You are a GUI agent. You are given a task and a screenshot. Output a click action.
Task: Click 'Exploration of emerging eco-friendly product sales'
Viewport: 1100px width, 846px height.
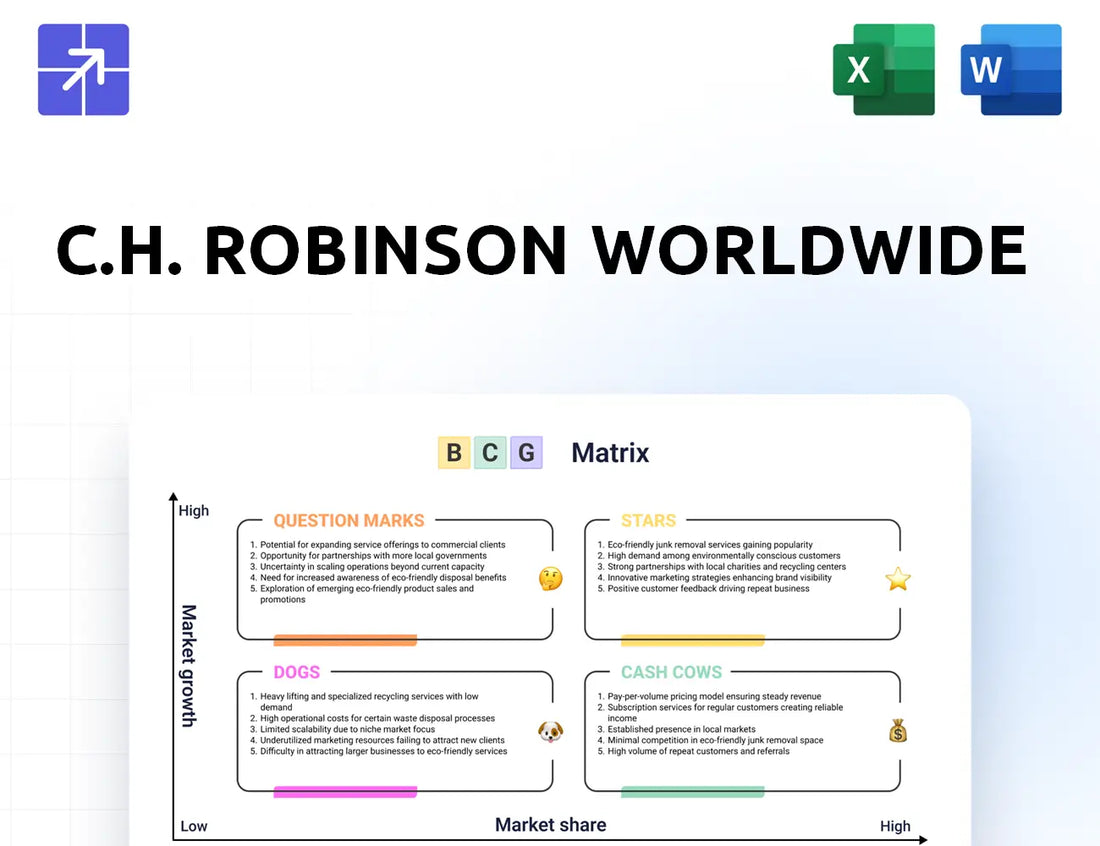(x=367, y=594)
